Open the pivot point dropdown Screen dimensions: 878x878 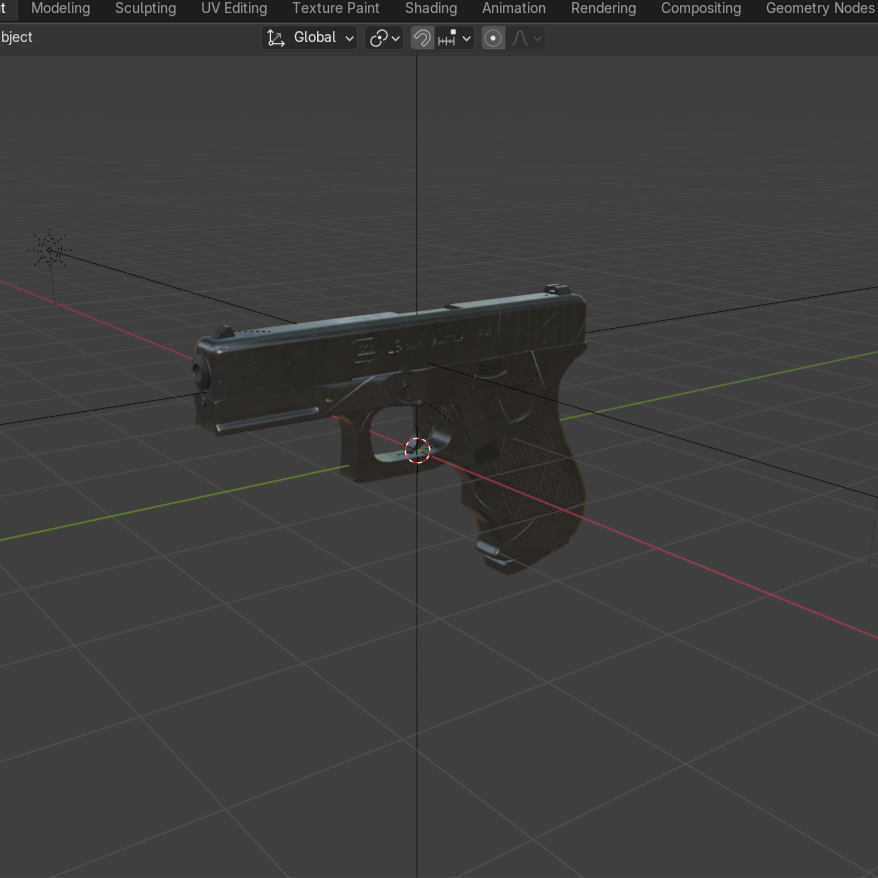(x=384, y=38)
